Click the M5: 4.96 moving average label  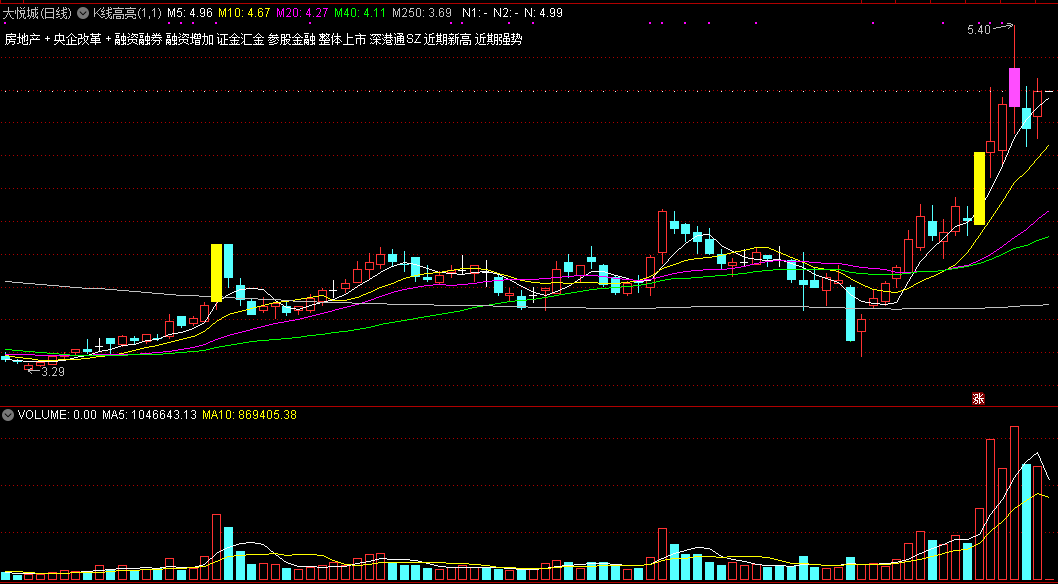click(x=190, y=13)
